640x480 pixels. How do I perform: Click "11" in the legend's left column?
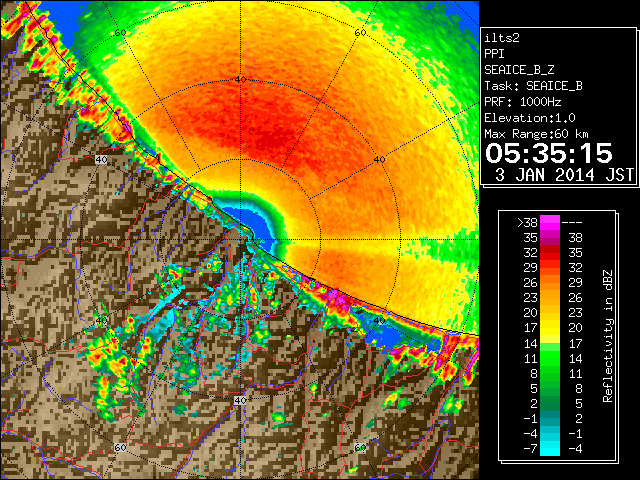(531, 359)
